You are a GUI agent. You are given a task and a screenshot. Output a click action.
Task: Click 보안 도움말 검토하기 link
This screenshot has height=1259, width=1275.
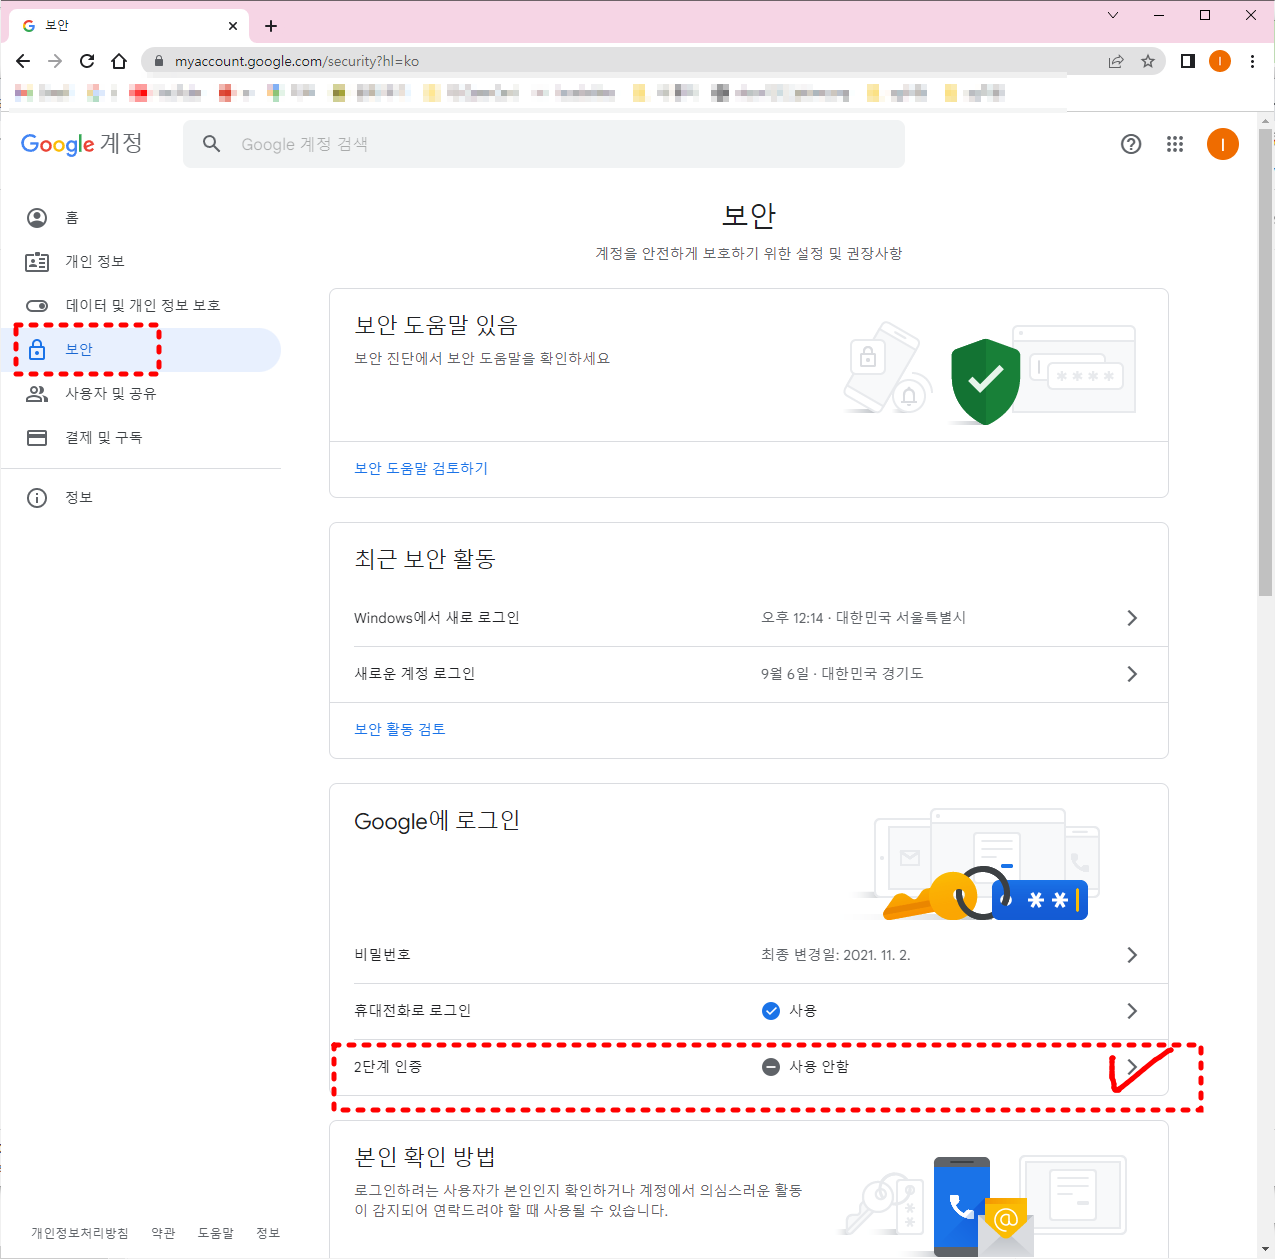421,468
